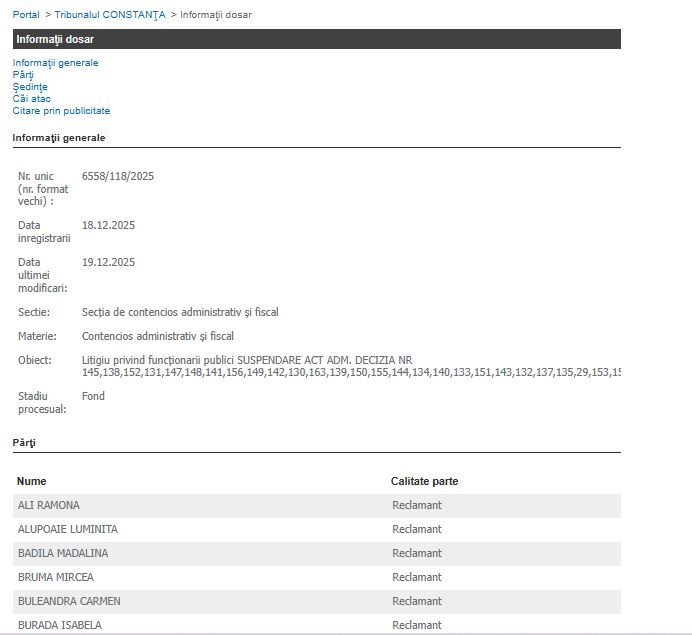Click last modified date 19.12.2025

[x=108, y=263]
